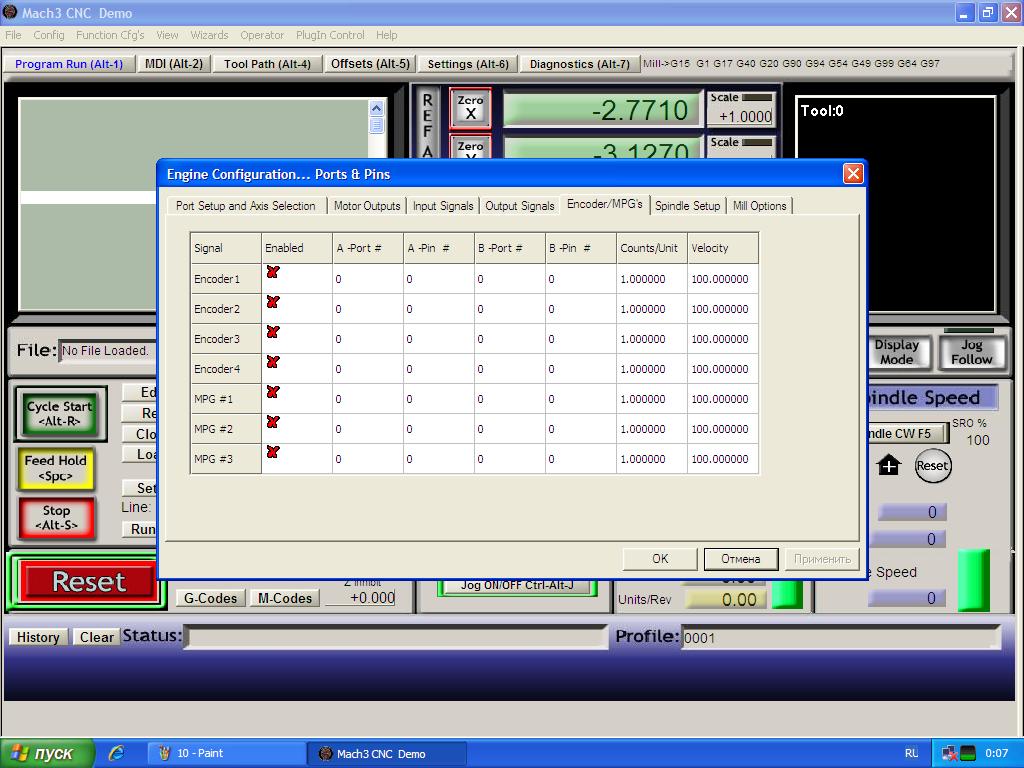Image resolution: width=1024 pixels, height=768 pixels.
Task: Switch to Port Setup and Axis Selection tab
Action: (246, 206)
